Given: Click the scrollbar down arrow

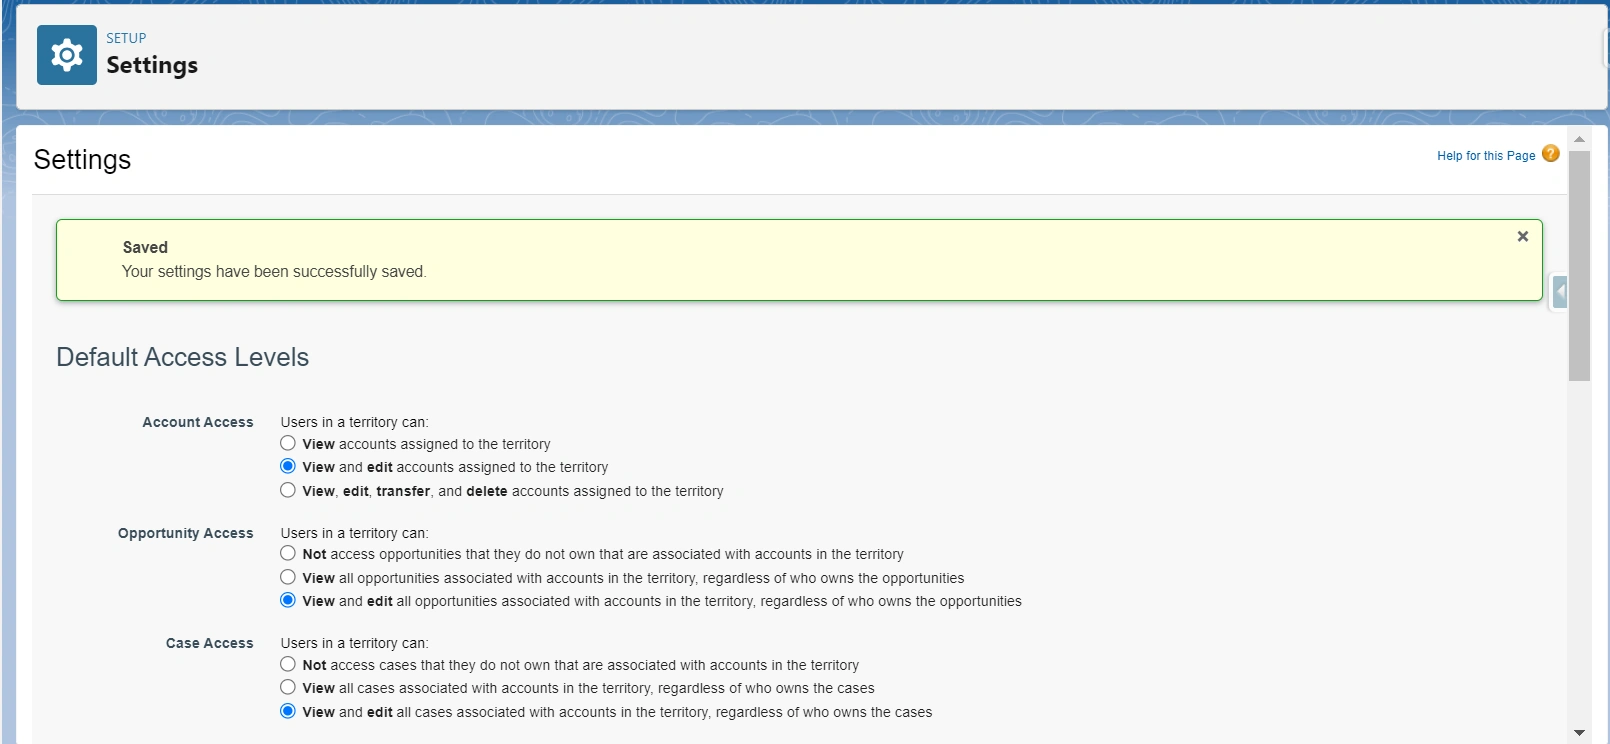Looking at the screenshot, I should pyautogui.click(x=1579, y=733).
